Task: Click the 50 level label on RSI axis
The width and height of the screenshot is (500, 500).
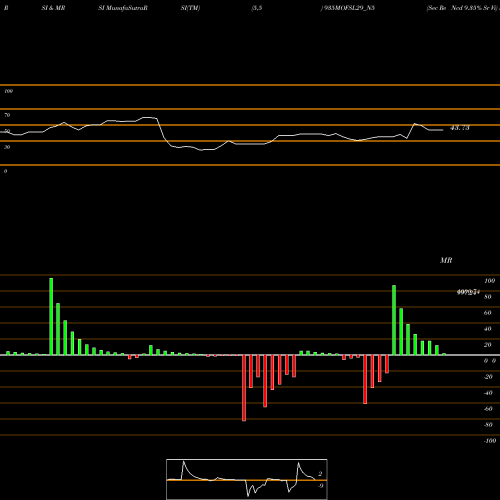Action: 7,131
